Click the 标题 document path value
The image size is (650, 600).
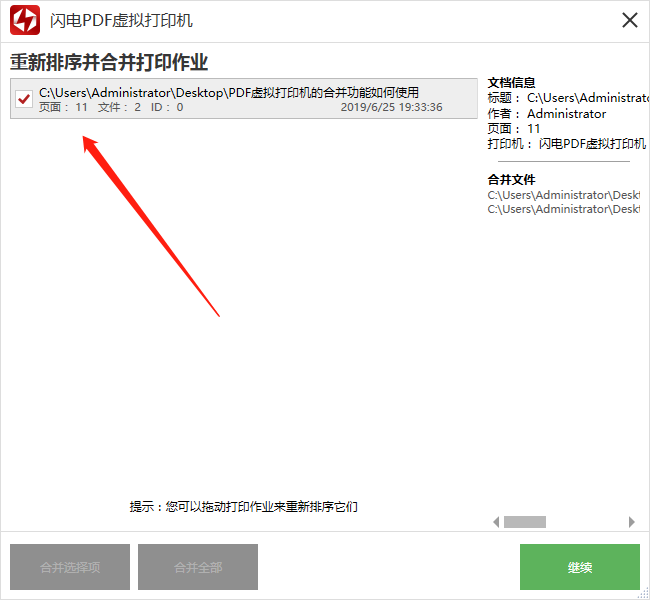(x=588, y=98)
